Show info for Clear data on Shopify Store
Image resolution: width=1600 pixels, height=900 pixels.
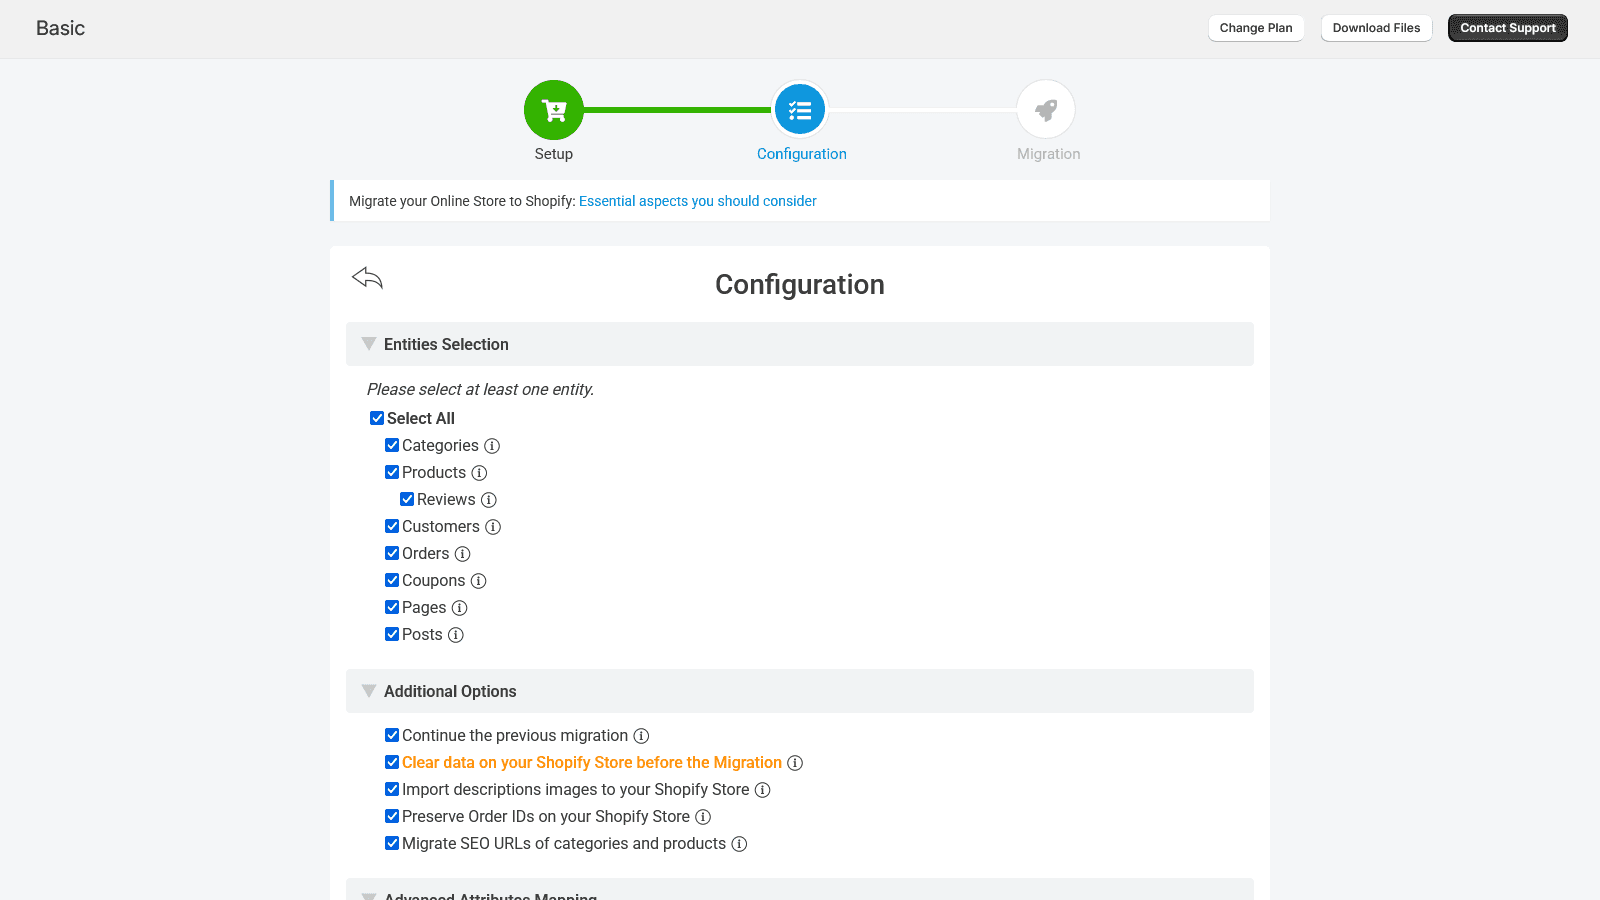coord(795,763)
